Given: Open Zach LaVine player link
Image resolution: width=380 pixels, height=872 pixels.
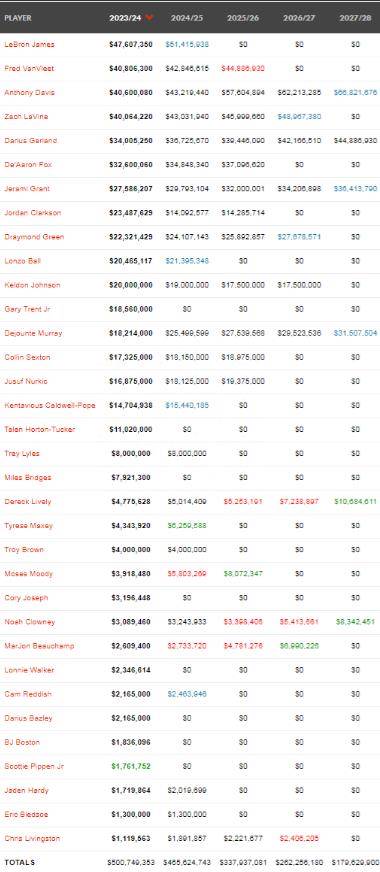Looking at the screenshot, I should click(x=26, y=116).
